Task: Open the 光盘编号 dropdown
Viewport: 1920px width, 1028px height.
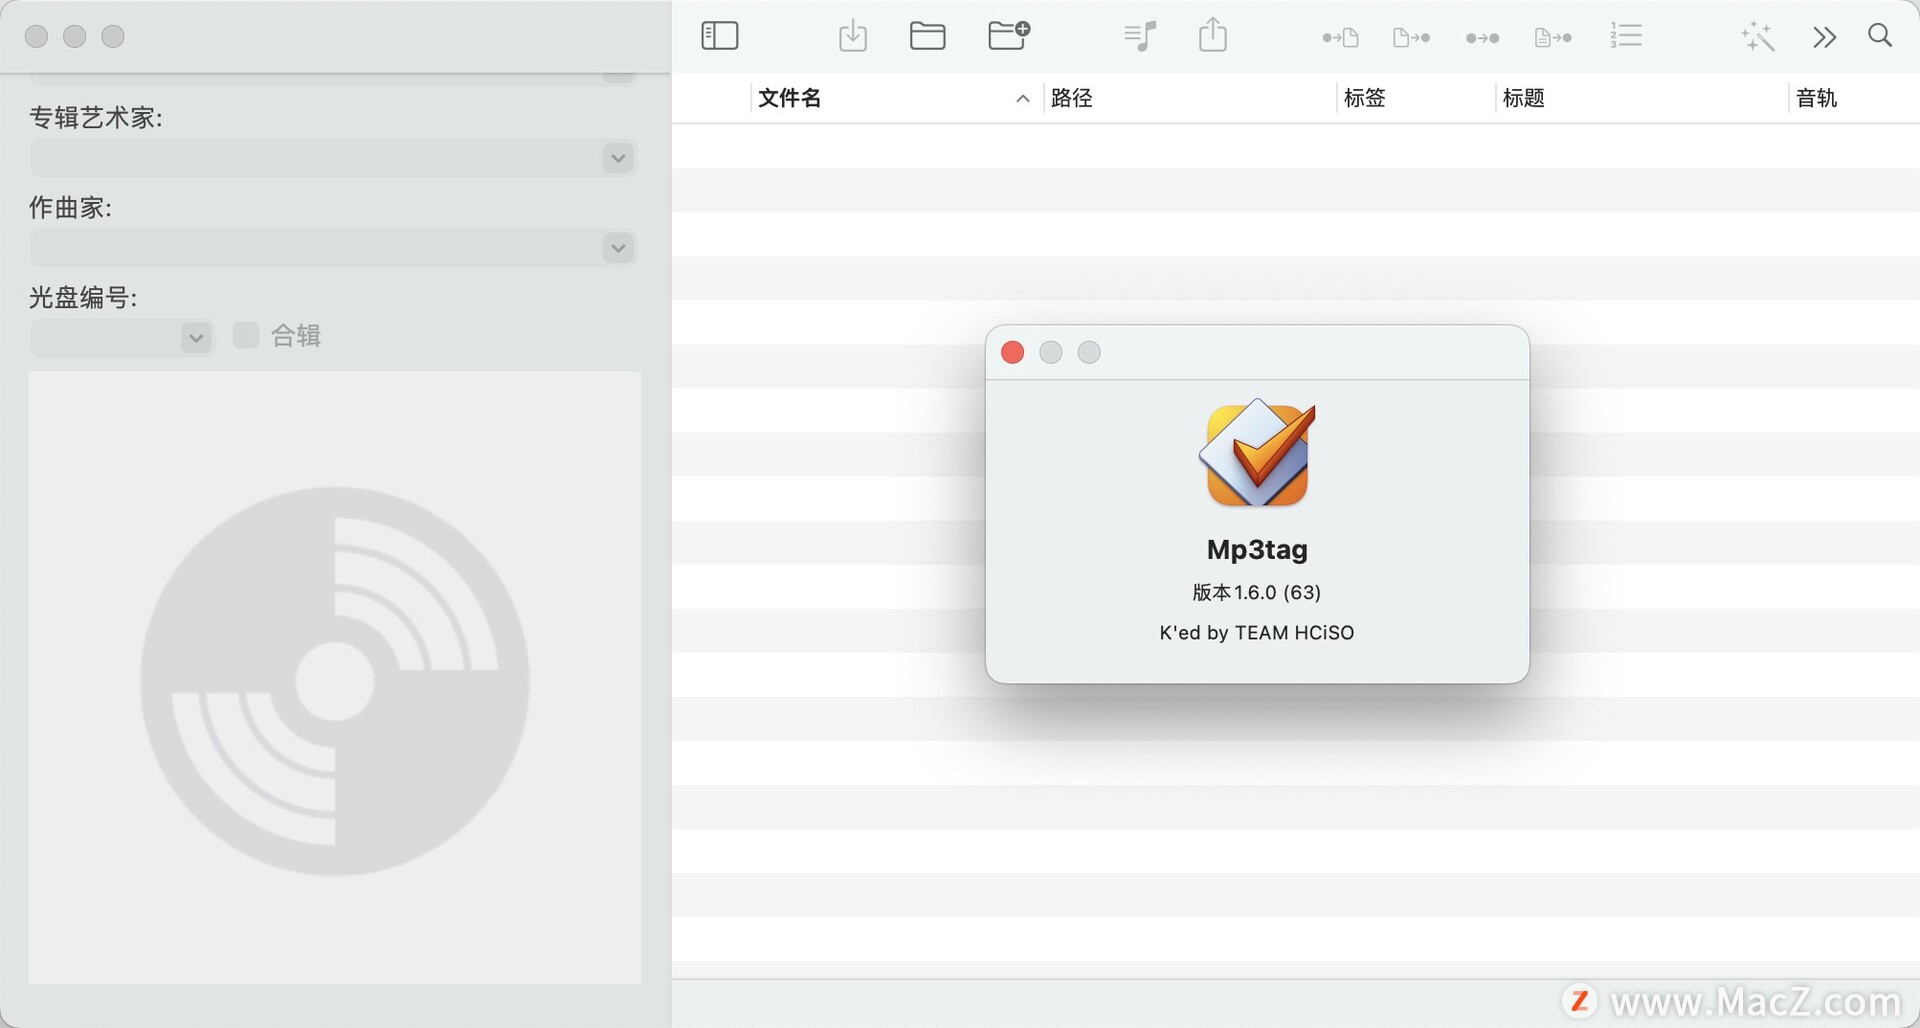Action: coord(195,338)
